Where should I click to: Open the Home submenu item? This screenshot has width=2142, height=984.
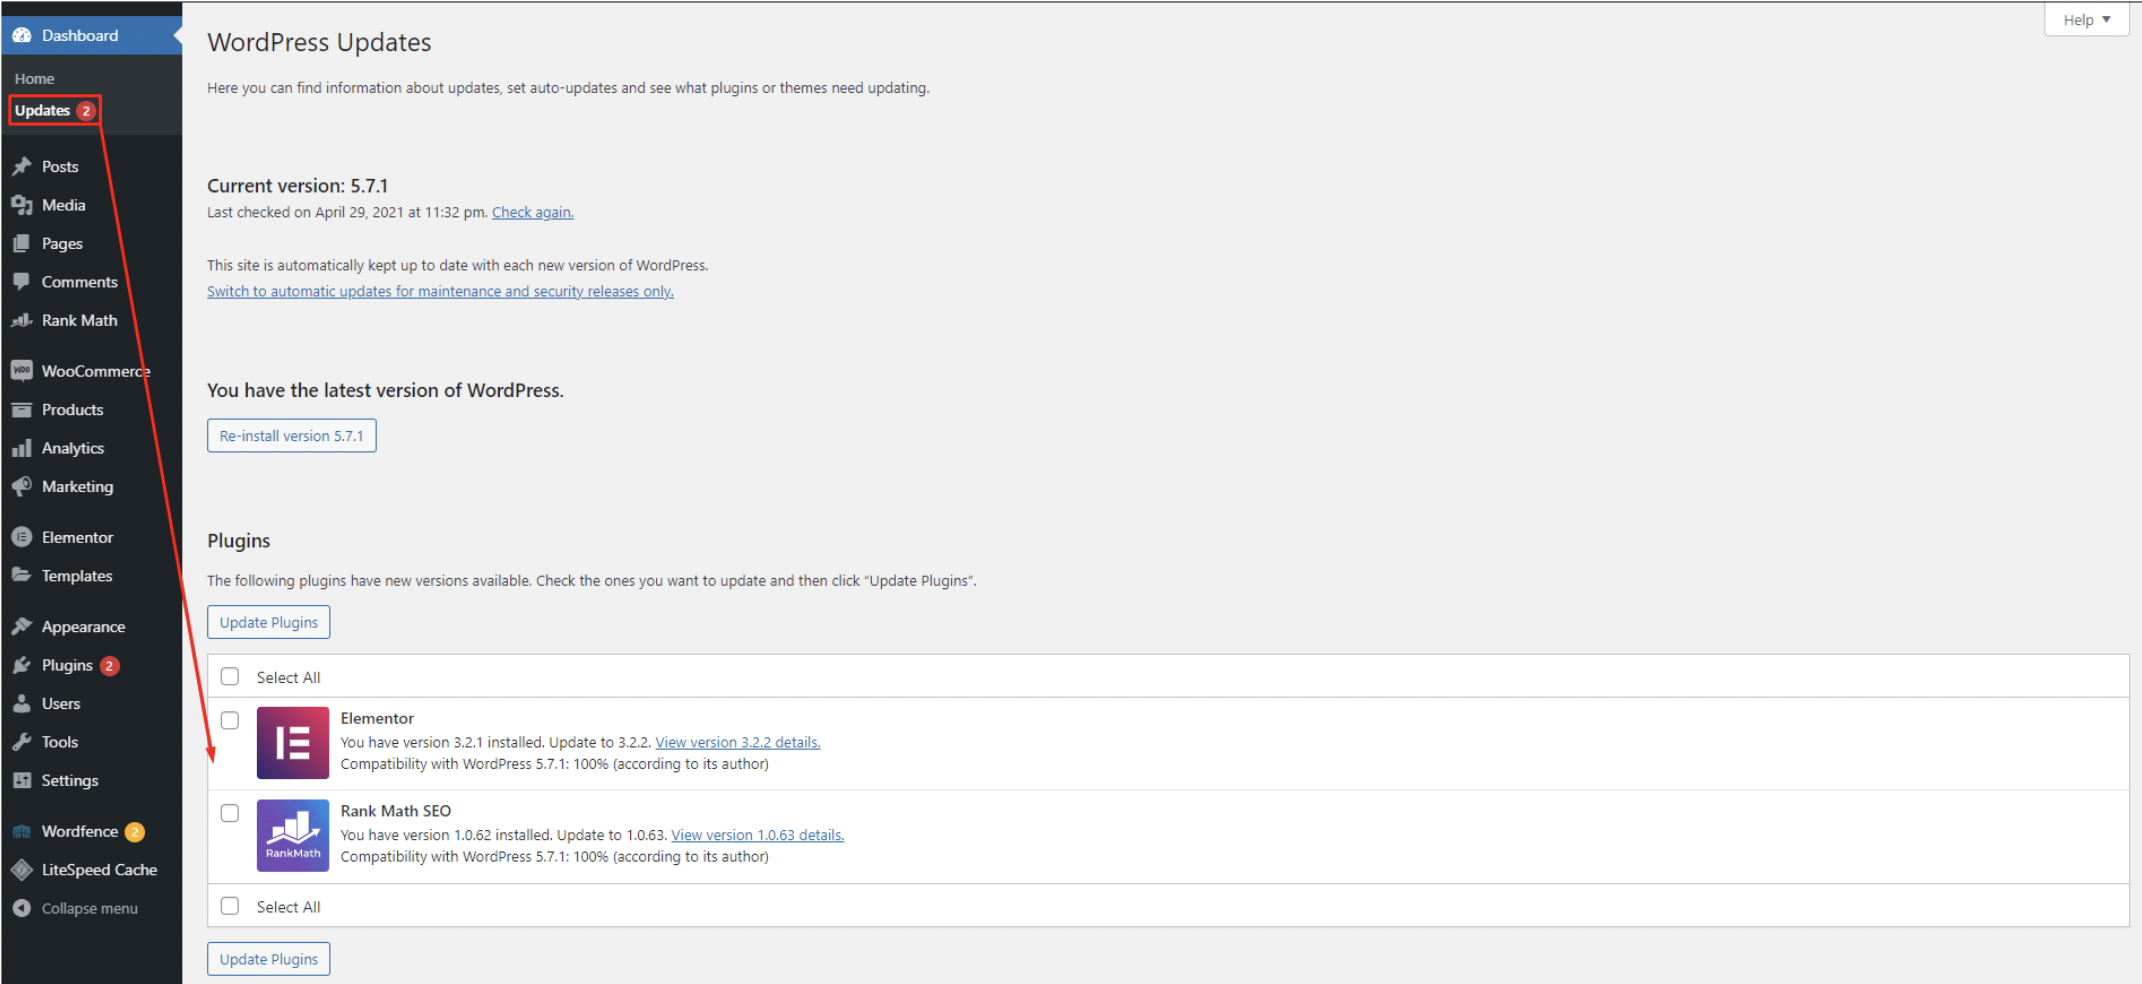[x=35, y=78]
